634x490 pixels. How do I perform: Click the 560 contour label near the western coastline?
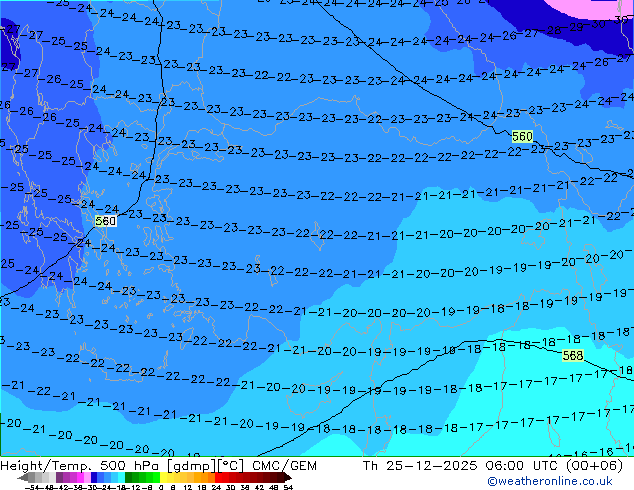106,221
